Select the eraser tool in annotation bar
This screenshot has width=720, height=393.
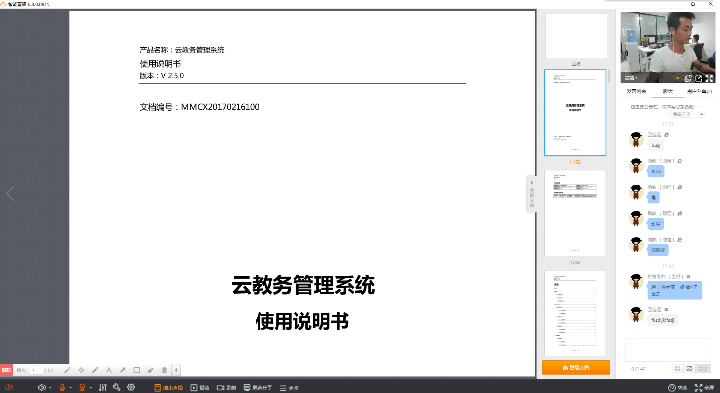151,370
